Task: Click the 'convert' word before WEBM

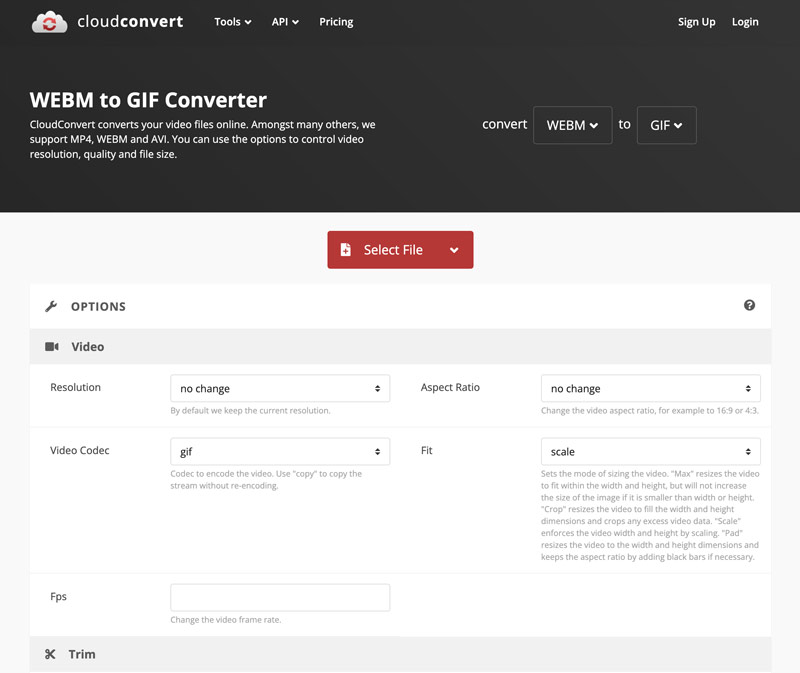Action: tap(504, 124)
